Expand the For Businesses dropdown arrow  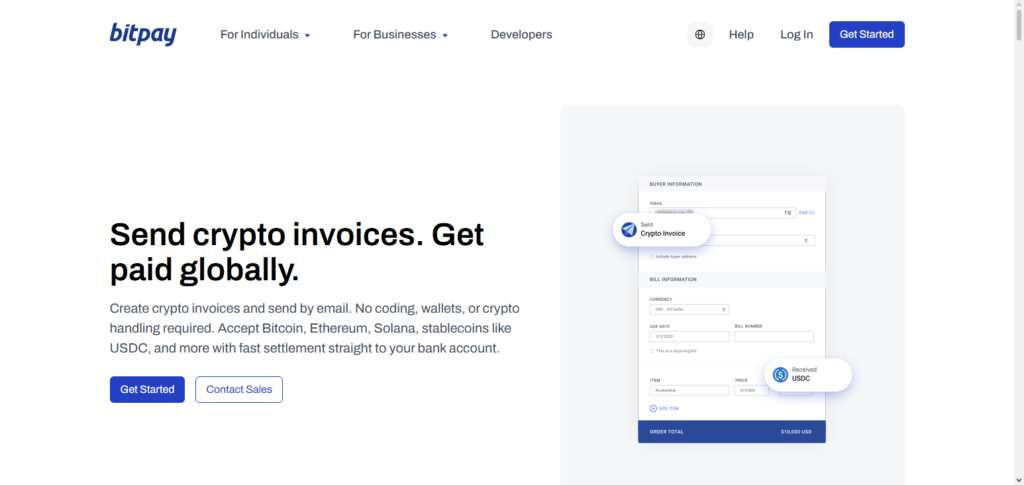coord(445,35)
